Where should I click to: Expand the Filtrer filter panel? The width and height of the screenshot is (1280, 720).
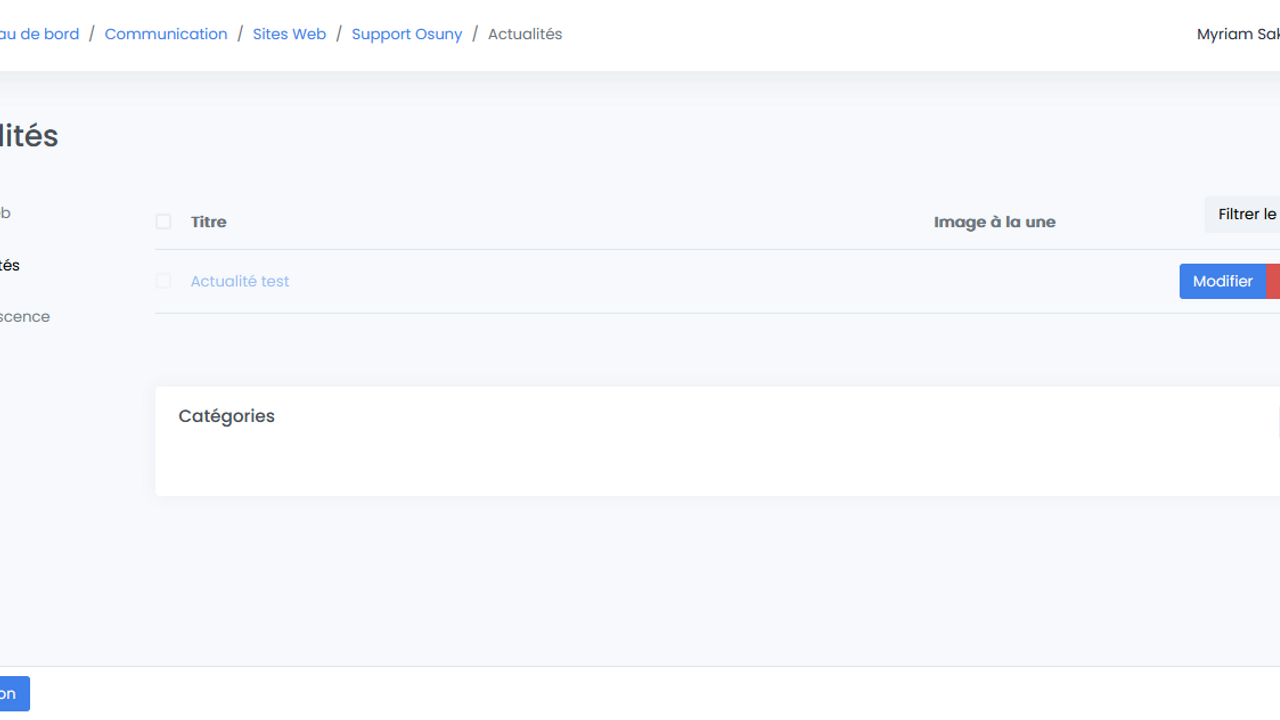[x=1245, y=214]
